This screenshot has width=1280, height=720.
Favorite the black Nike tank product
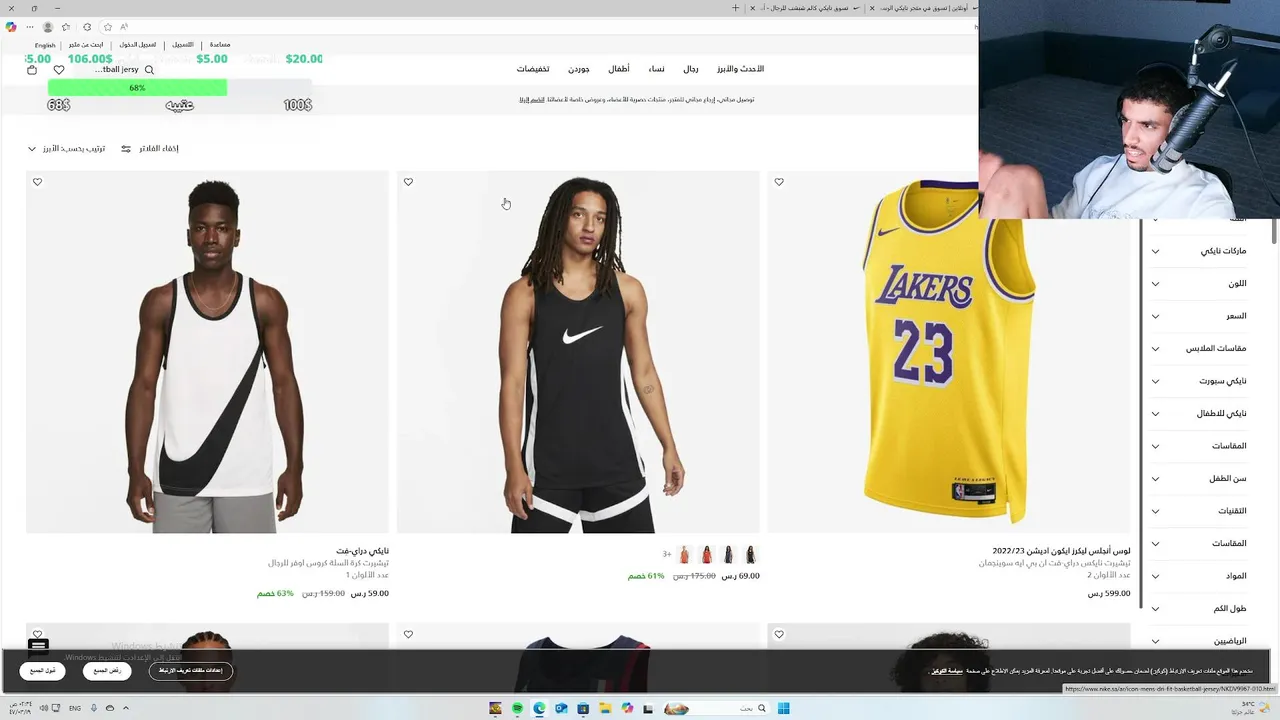click(x=408, y=182)
